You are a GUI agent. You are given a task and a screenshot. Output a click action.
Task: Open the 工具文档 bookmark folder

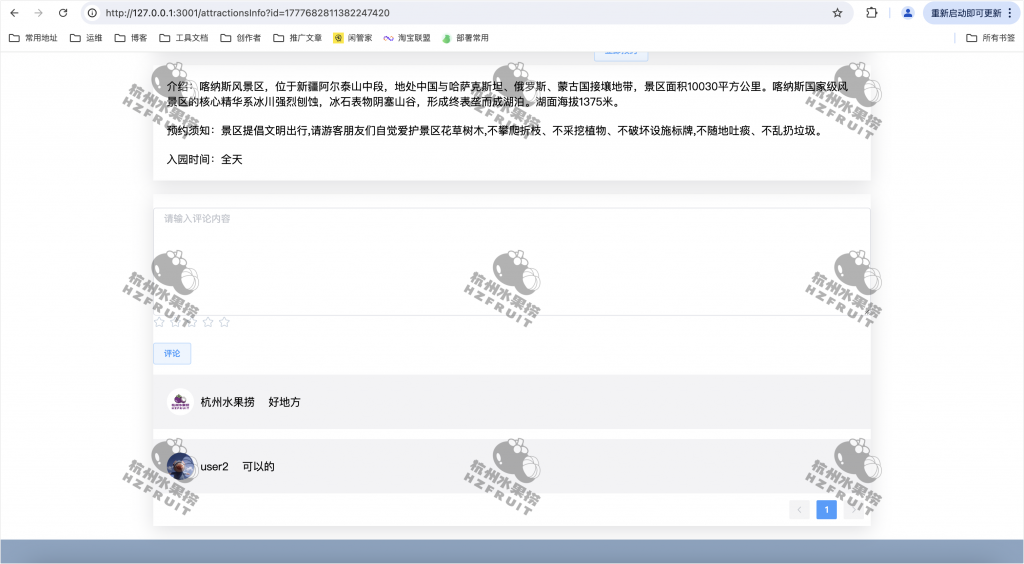(184, 38)
